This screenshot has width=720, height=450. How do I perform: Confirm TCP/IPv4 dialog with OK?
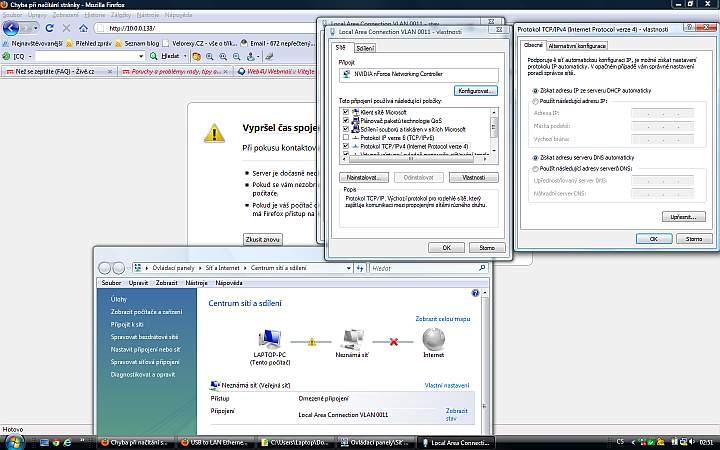(654, 239)
